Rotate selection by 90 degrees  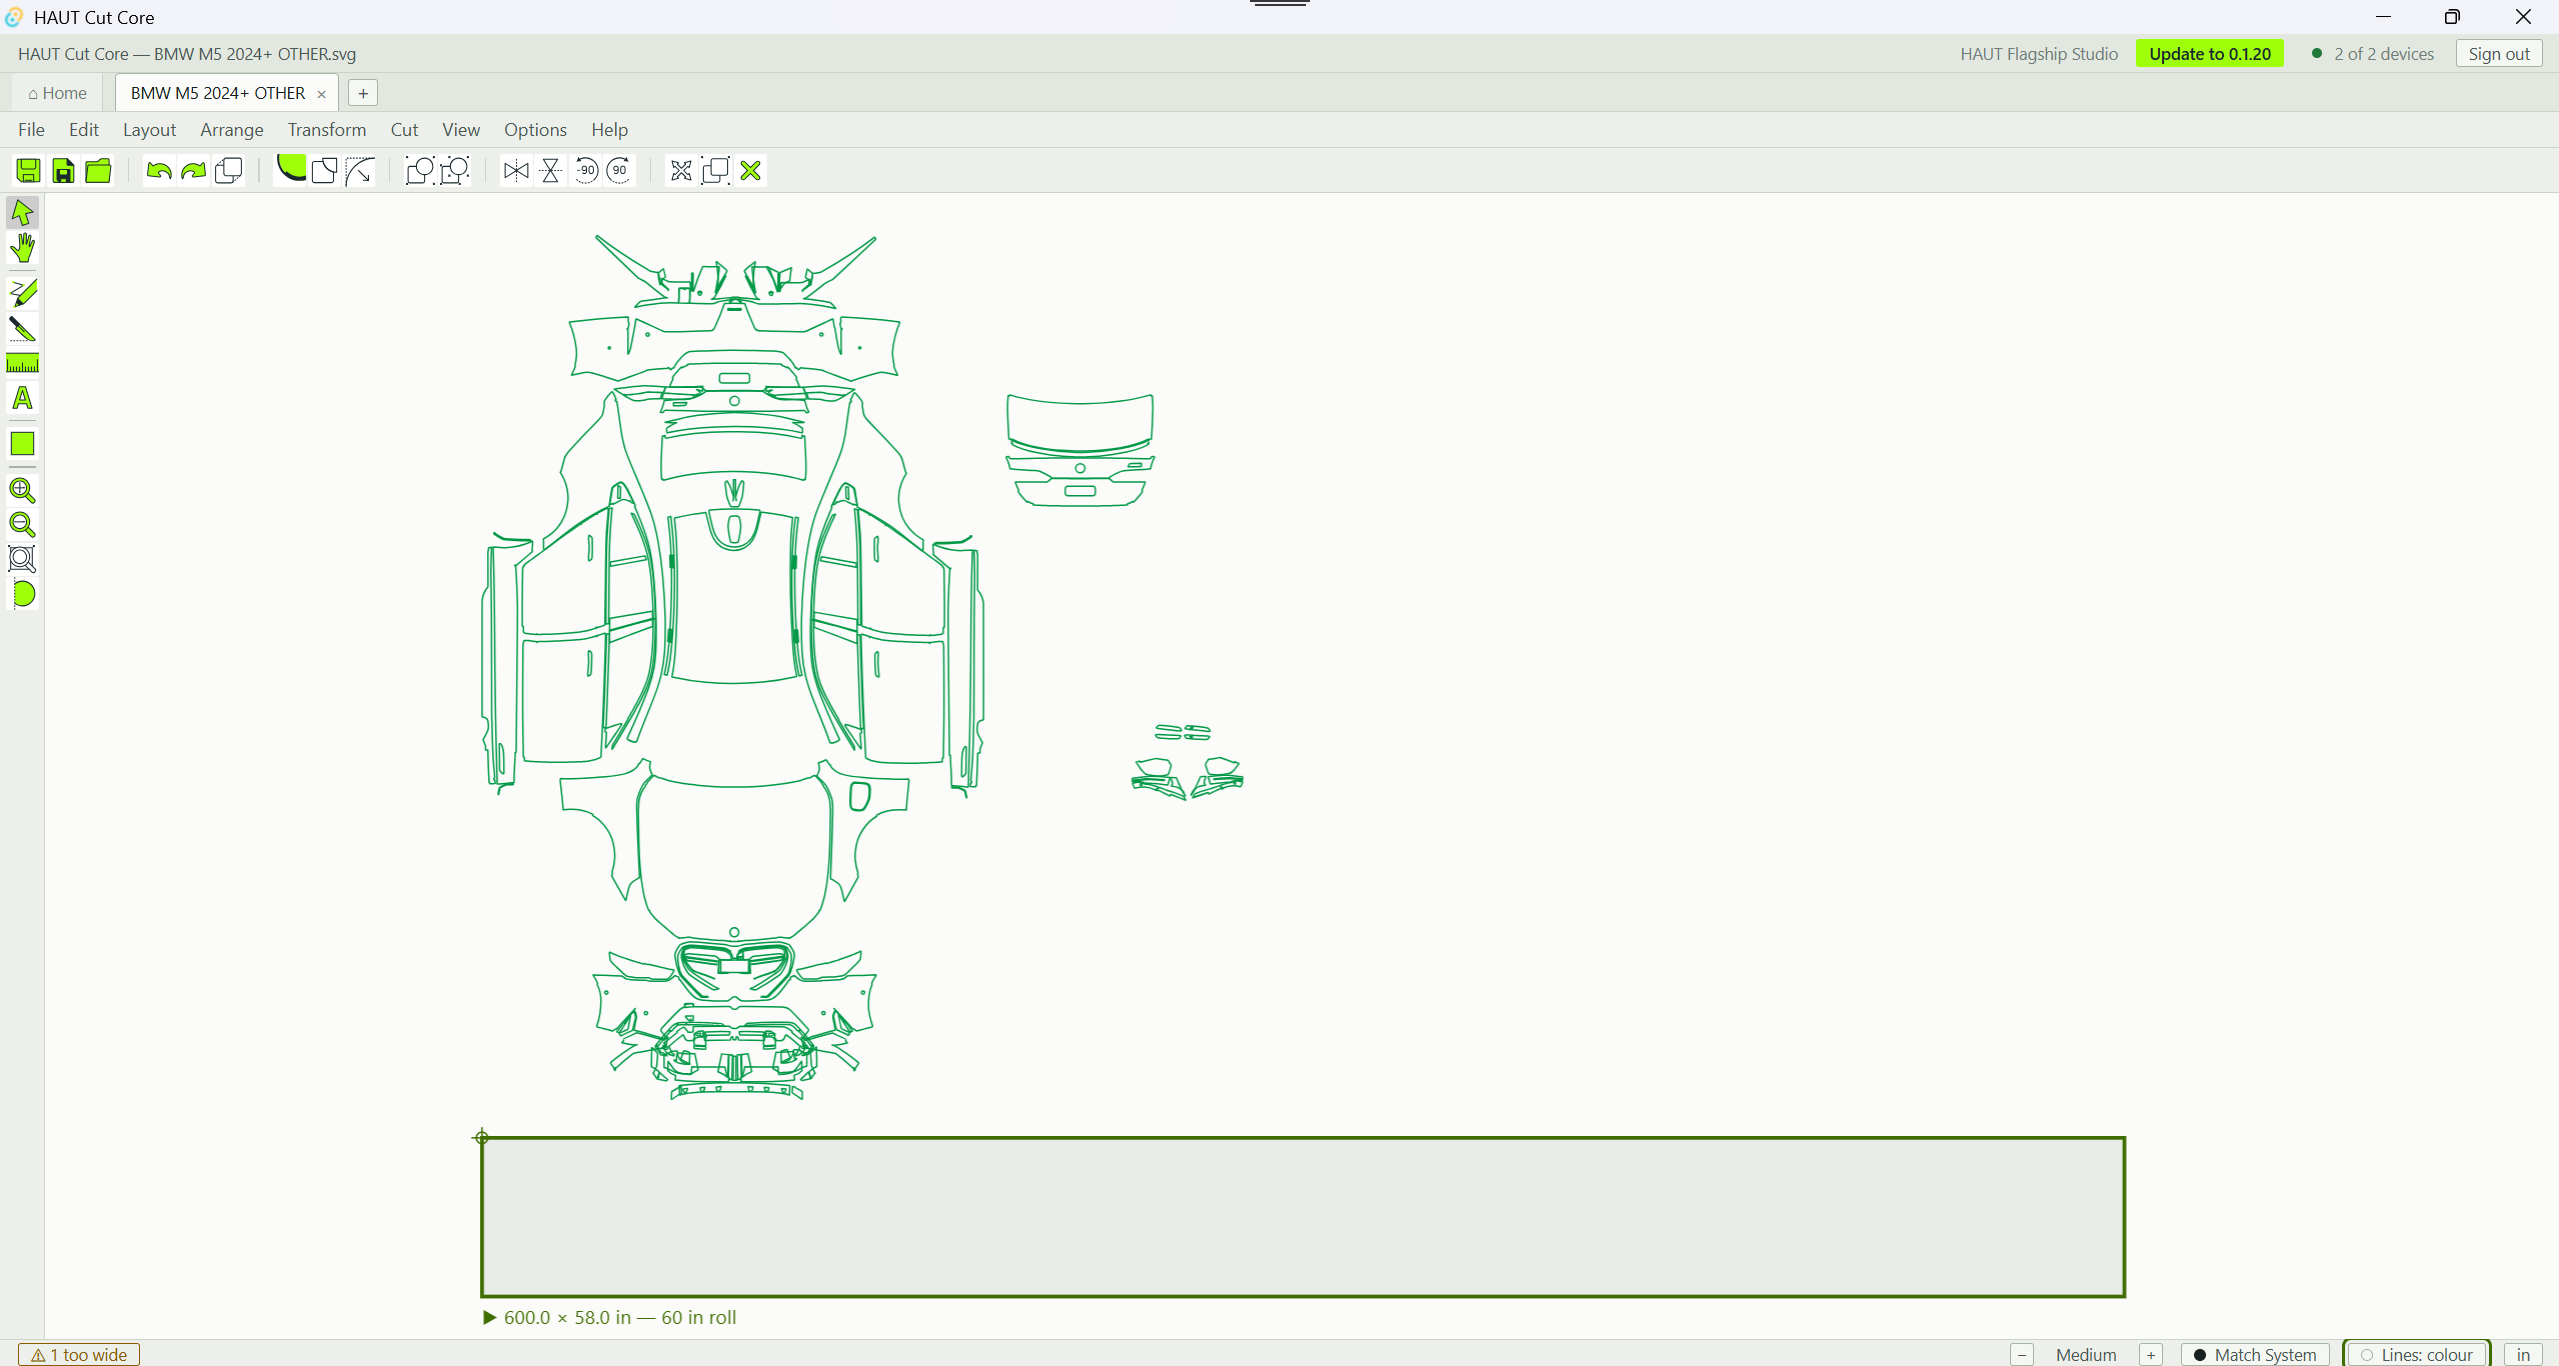(620, 171)
